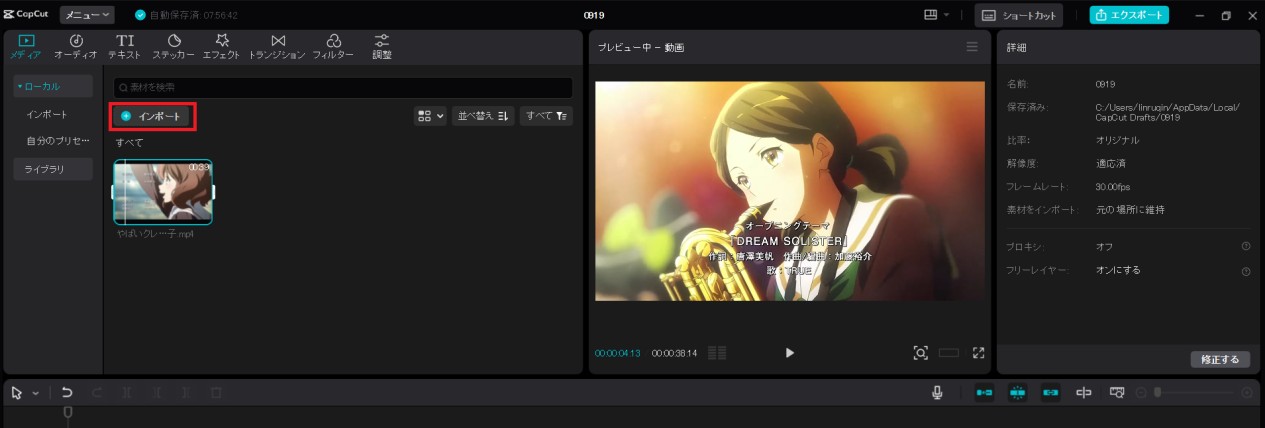Open ライブラリ in the sidebar
This screenshot has height=428, width=1265.
click(x=53, y=169)
